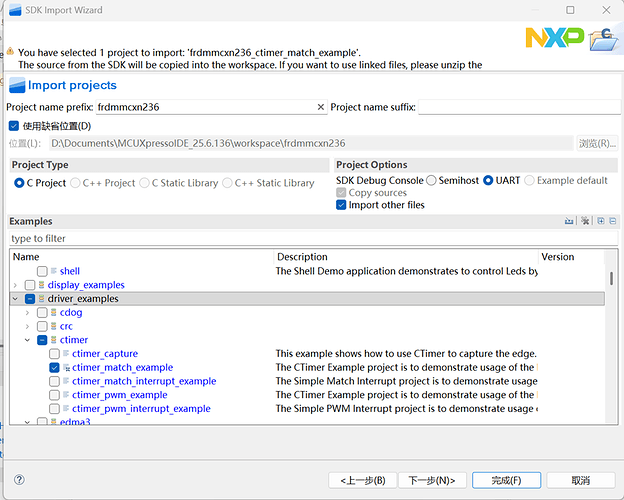Click the second icon in the Examples toolbar
Viewport: 624px width, 500px height.
coord(585,221)
